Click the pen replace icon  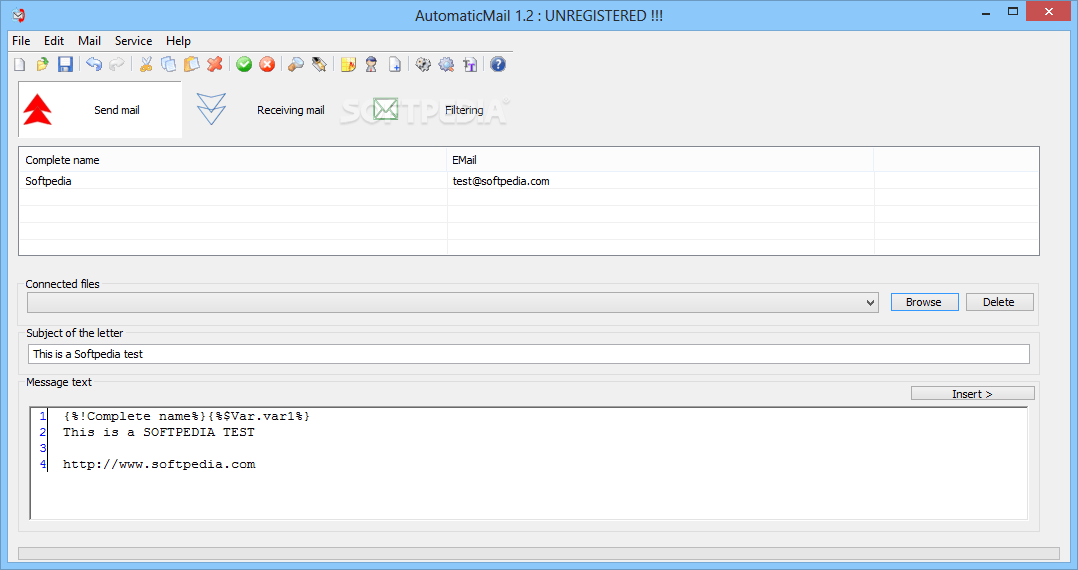tap(319, 65)
